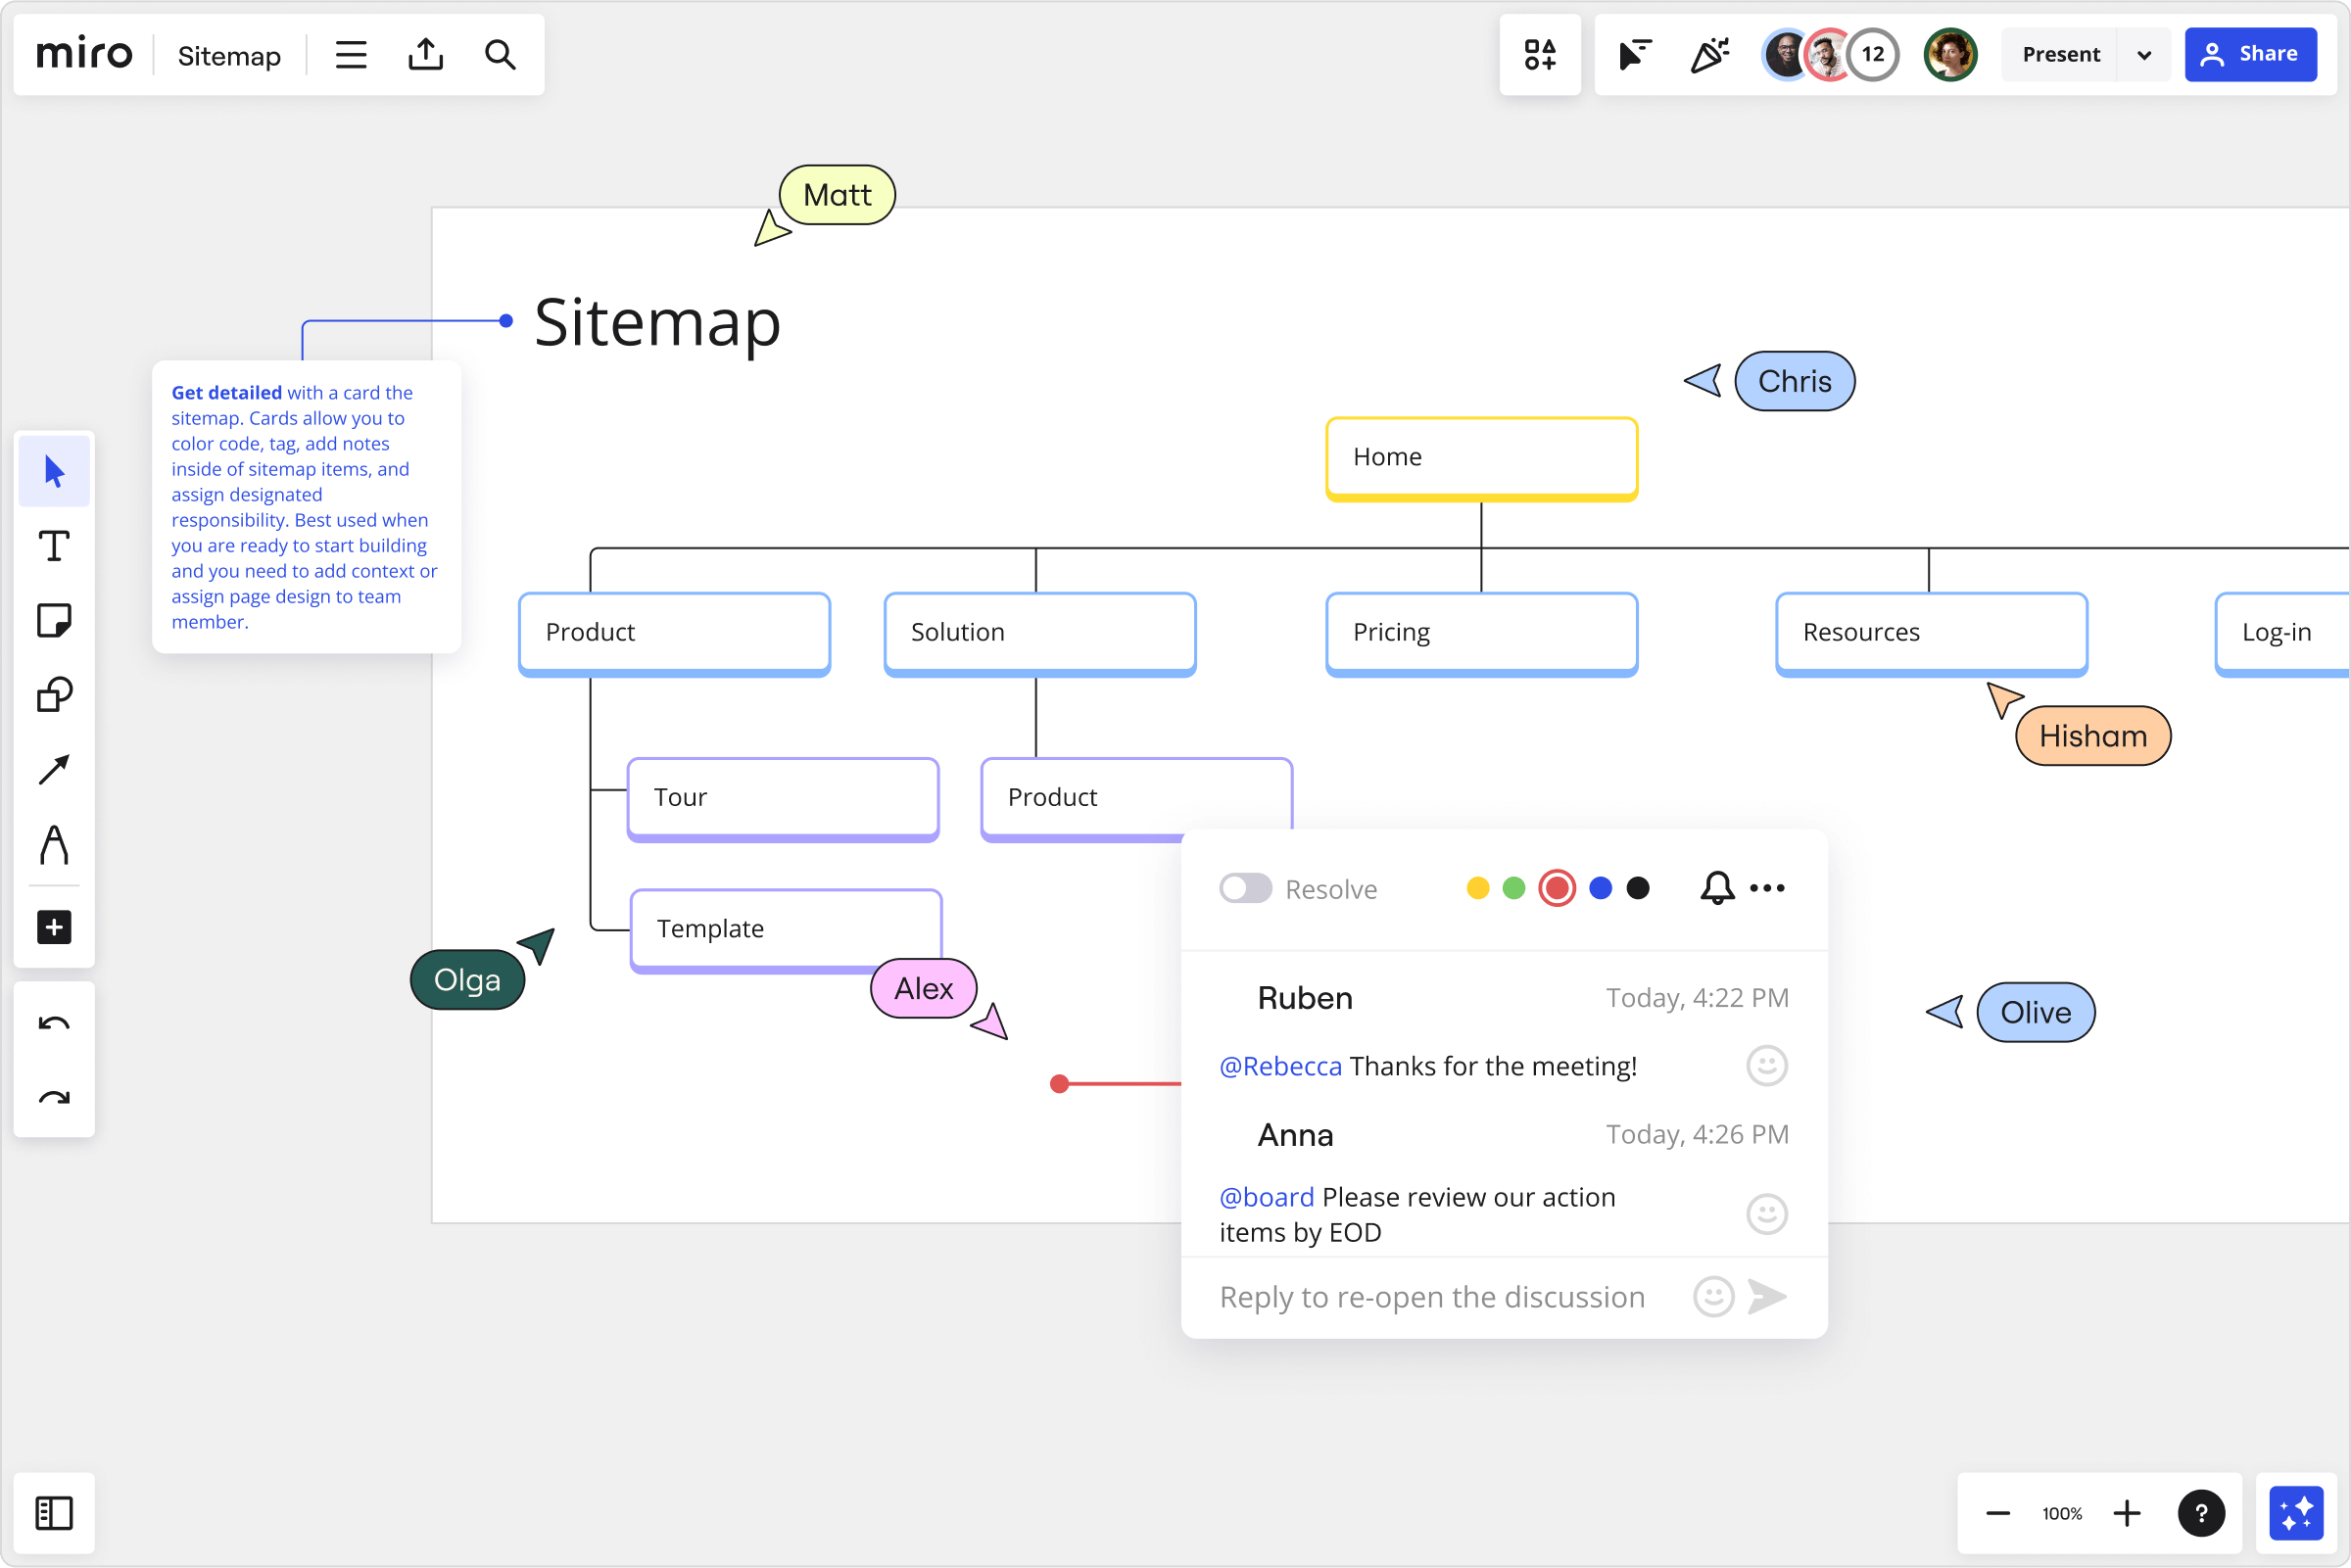Image resolution: width=2351 pixels, height=1568 pixels.
Task: Select the Text tool in left toolbar
Action: pyautogui.click(x=54, y=546)
